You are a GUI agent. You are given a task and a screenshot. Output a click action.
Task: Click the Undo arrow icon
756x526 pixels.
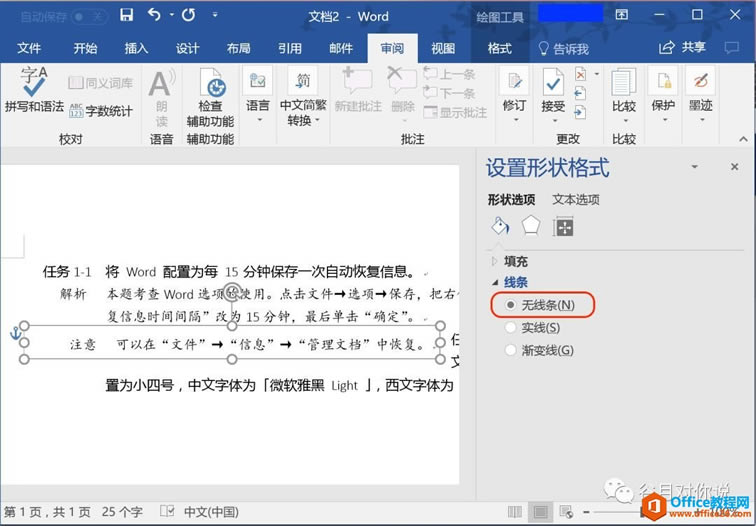pos(154,15)
